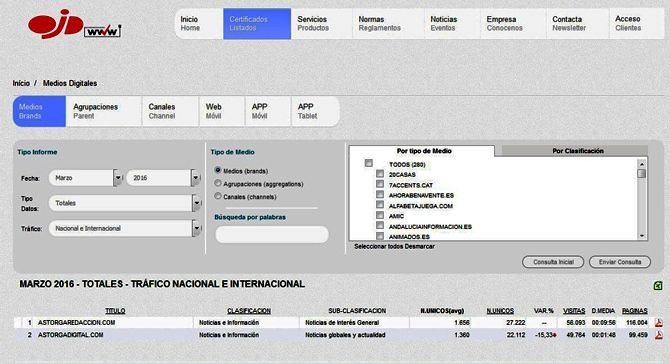Select Canales (channels) radio button
The height and width of the screenshot is (364, 670).
click(218, 196)
